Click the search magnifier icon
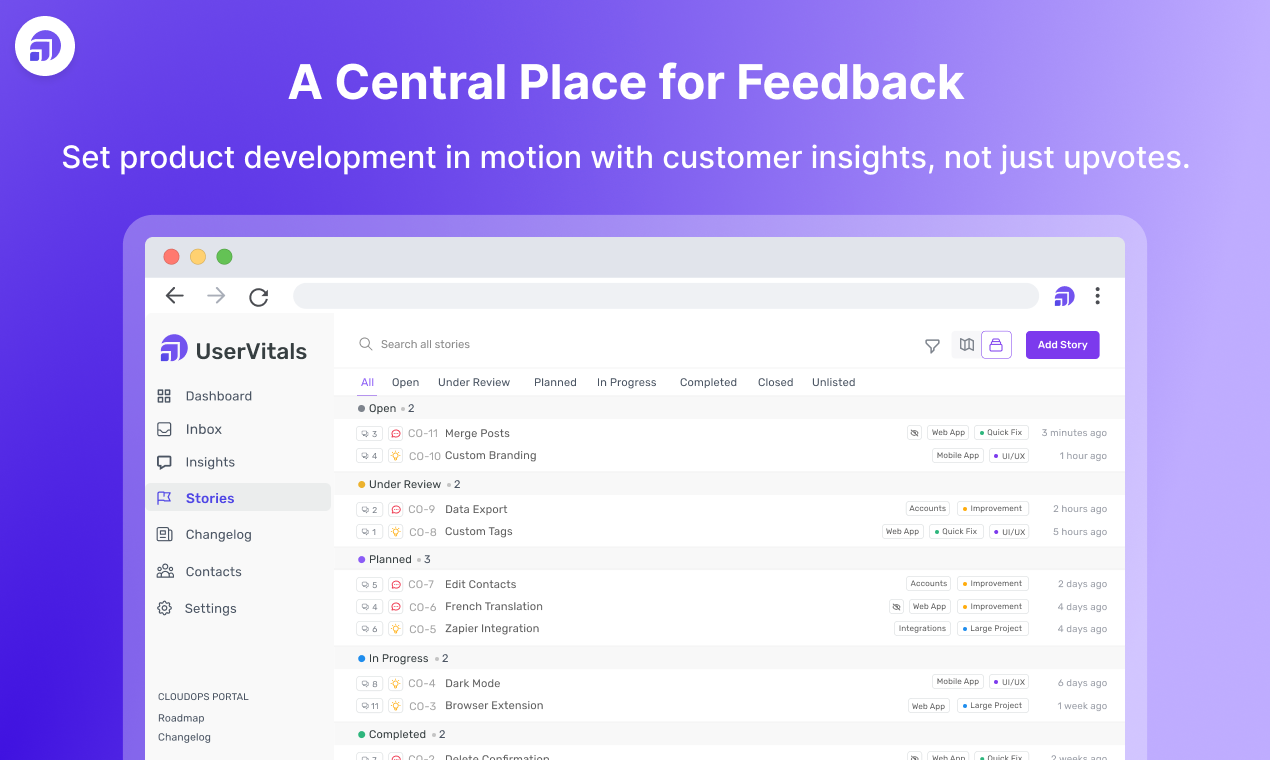The width and height of the screenshot is (1270, 760). (x=365, y=344)
